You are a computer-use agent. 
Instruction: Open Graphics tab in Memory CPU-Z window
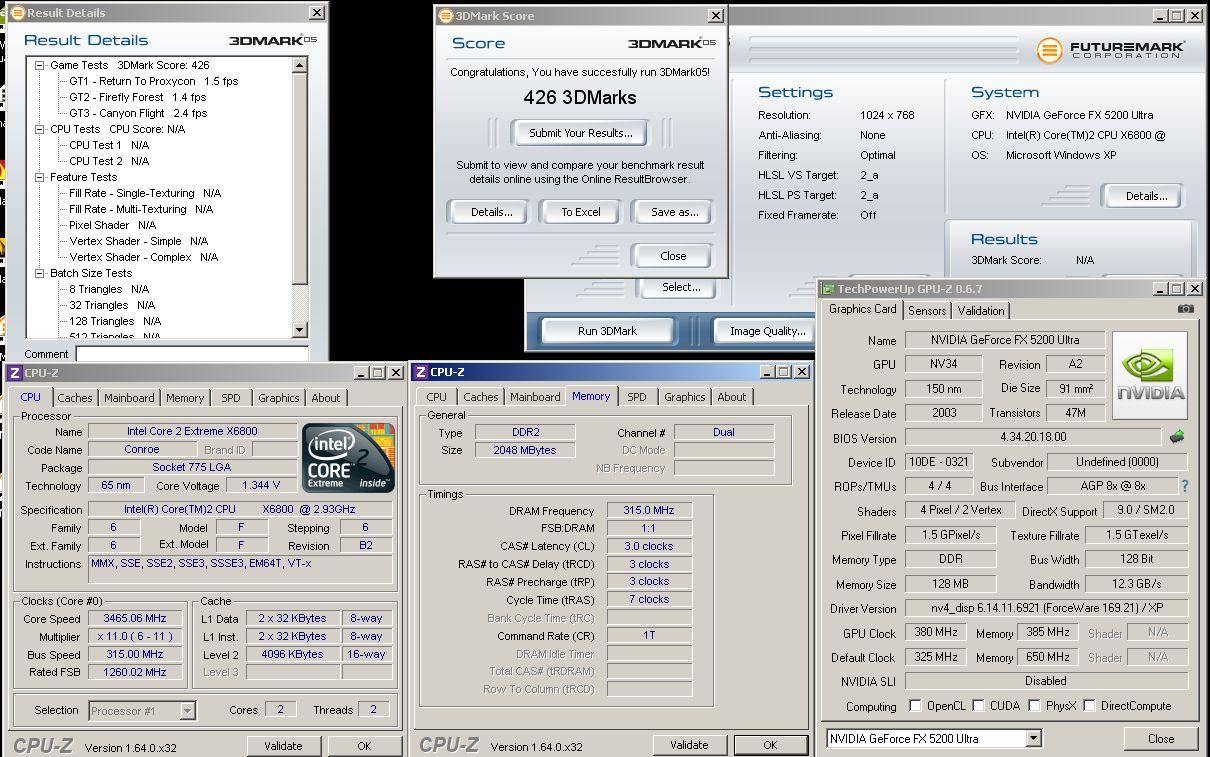tap(685, 397)
